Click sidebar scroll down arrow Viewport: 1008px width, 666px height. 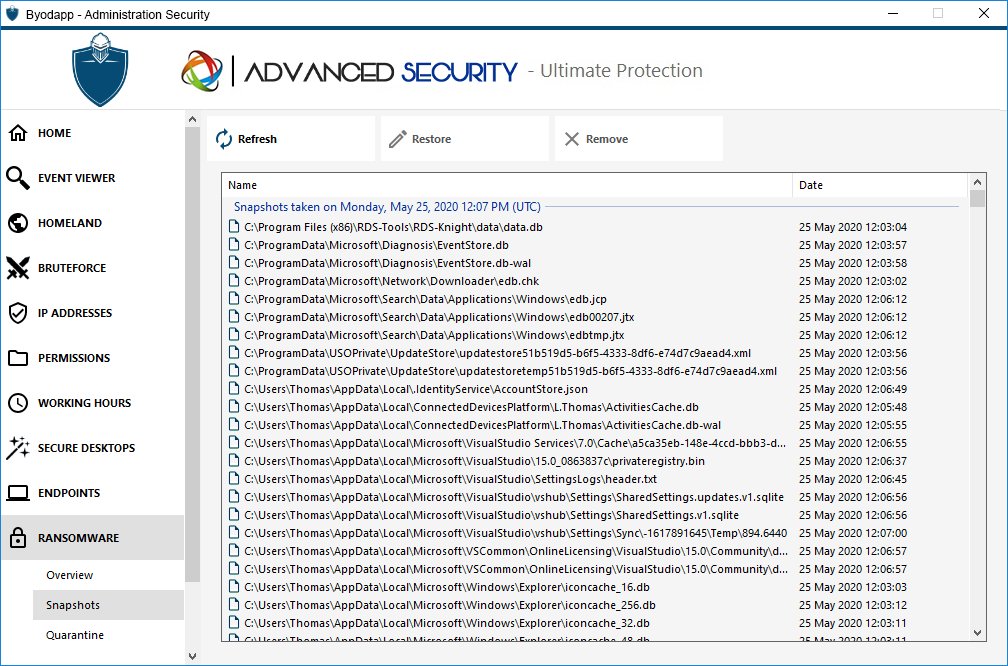tap(192, 656)
